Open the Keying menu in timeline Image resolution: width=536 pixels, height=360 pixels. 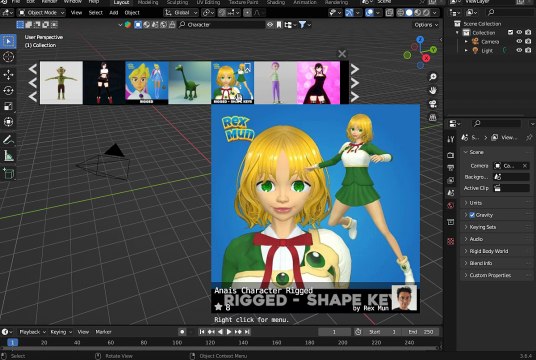tap(61, 332)
